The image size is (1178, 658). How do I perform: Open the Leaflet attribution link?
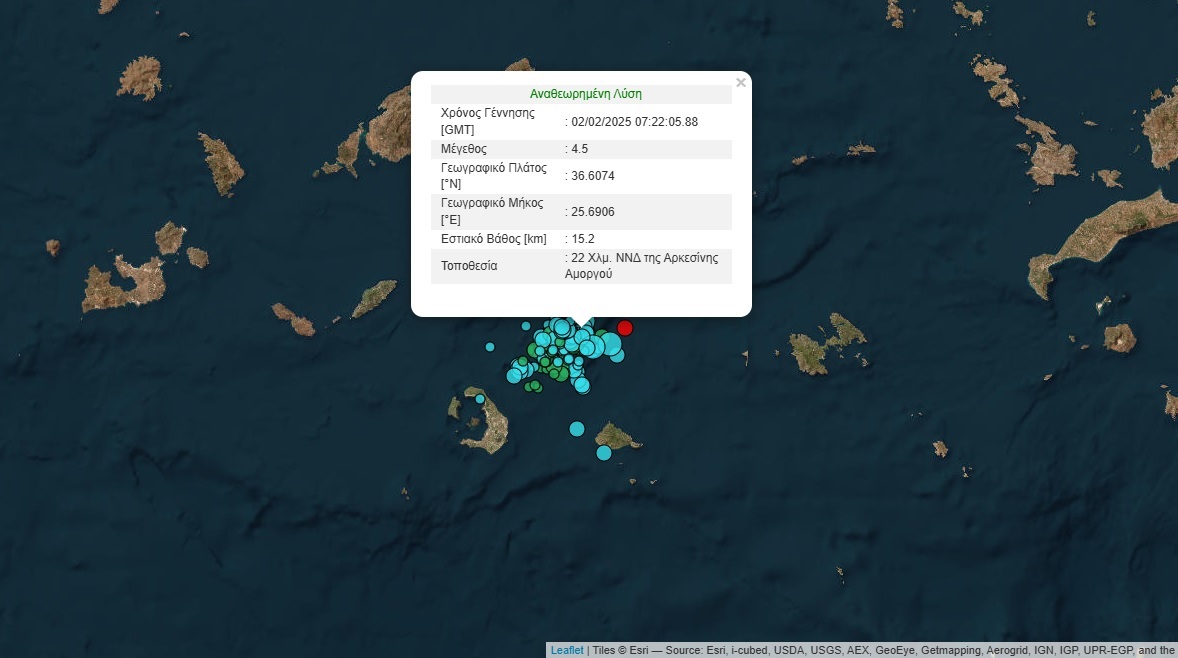point(566,650)
